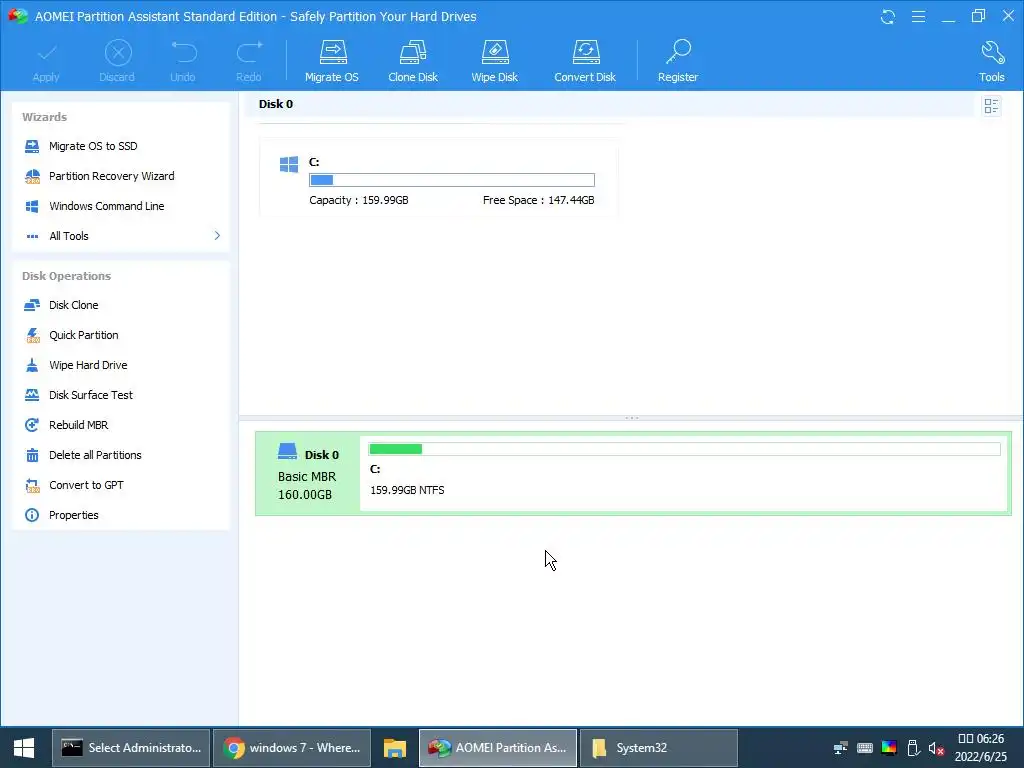This screenshot has height=768, width=1024.
Task: Click the colorful display tray icon
Action: tap(889, 748)
